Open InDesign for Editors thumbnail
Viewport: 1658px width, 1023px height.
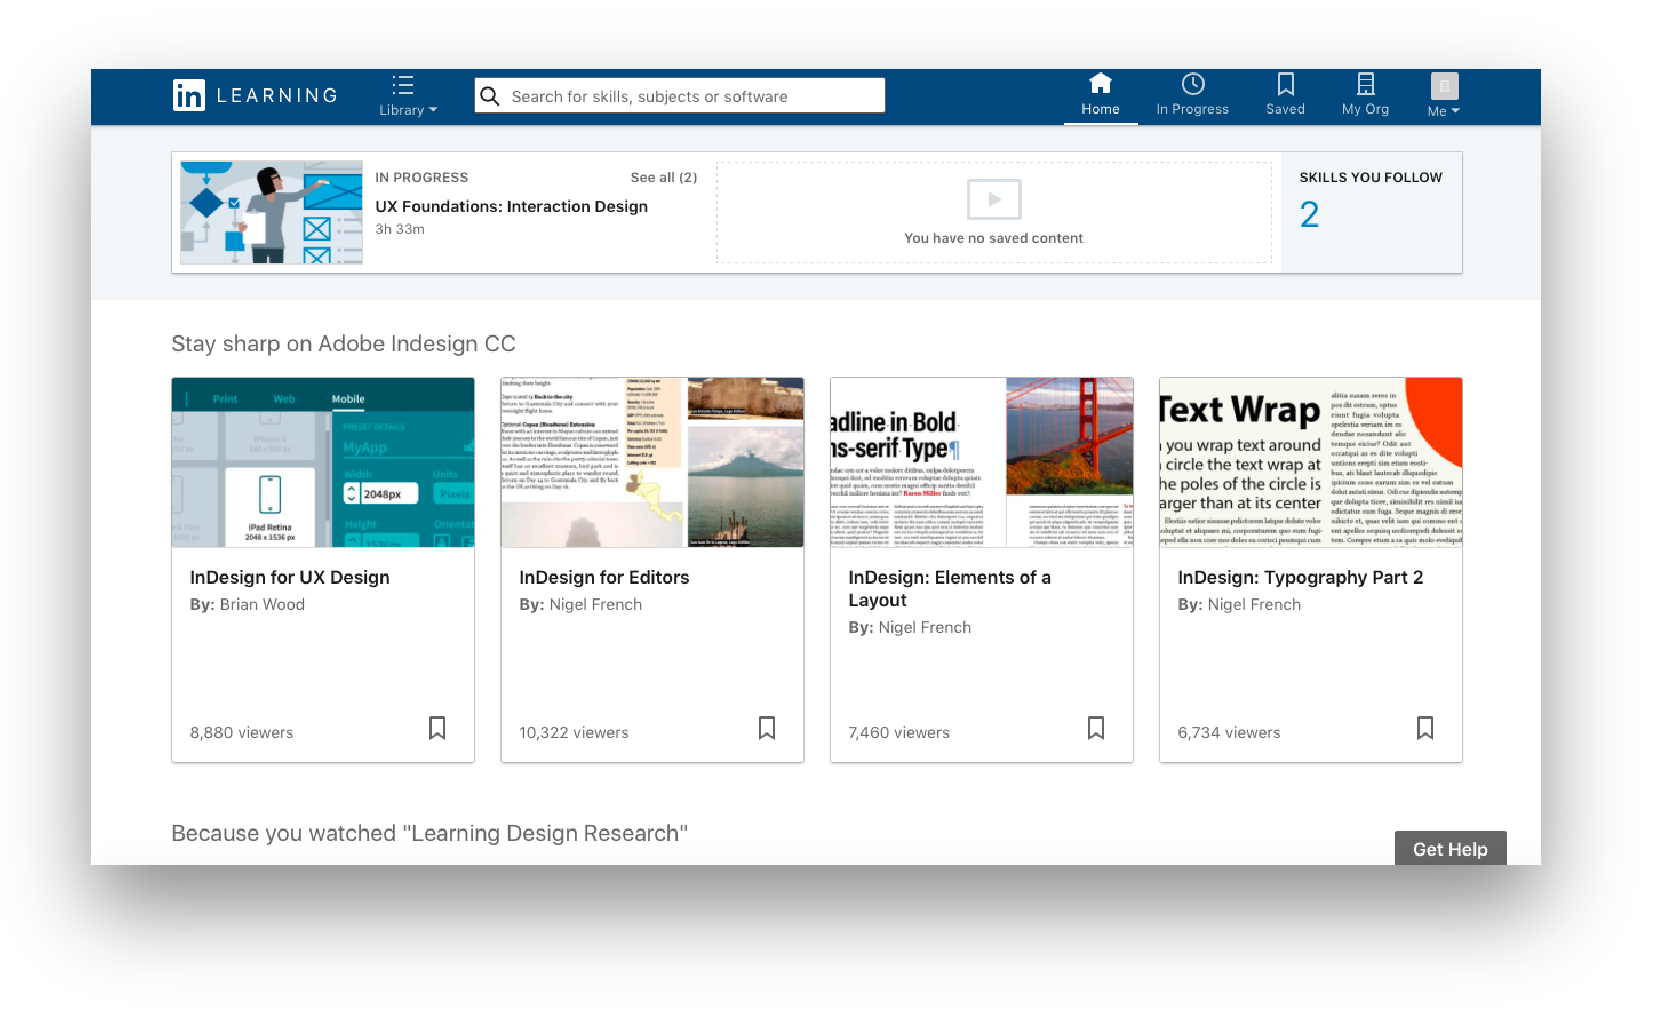pos(652,462)
